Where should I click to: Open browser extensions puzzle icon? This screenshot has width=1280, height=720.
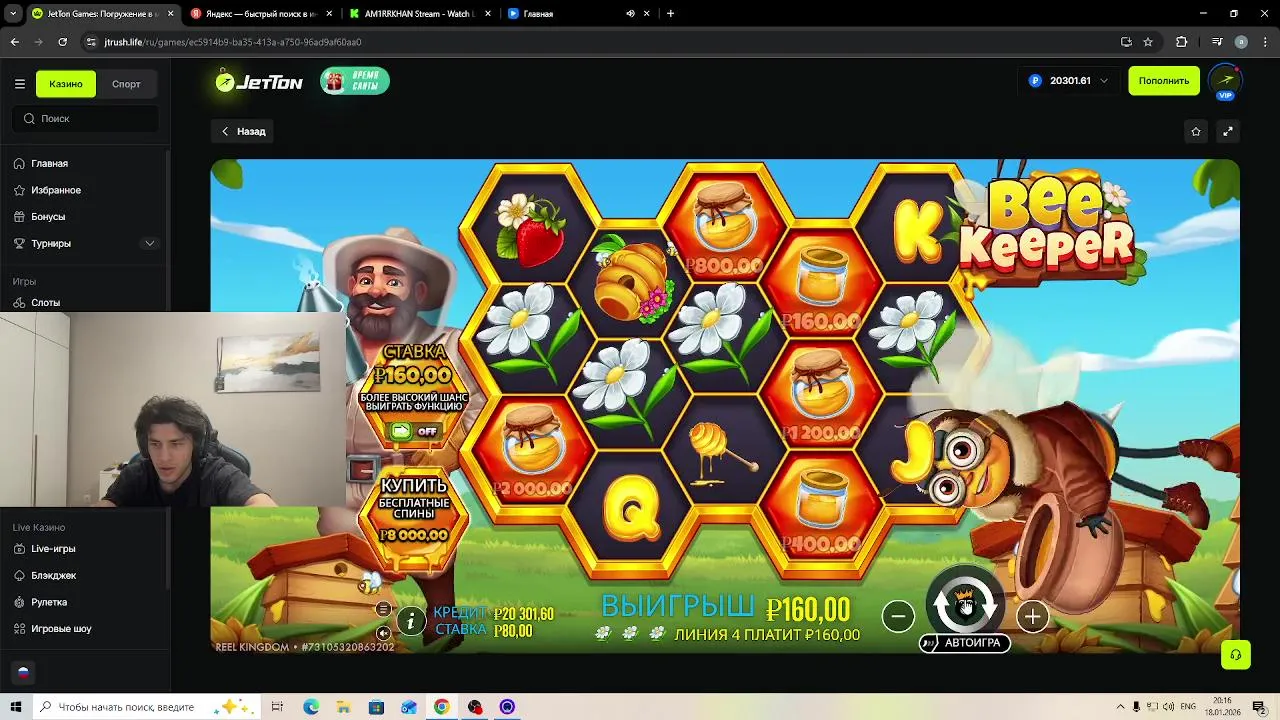click(x=1182, y=42)
